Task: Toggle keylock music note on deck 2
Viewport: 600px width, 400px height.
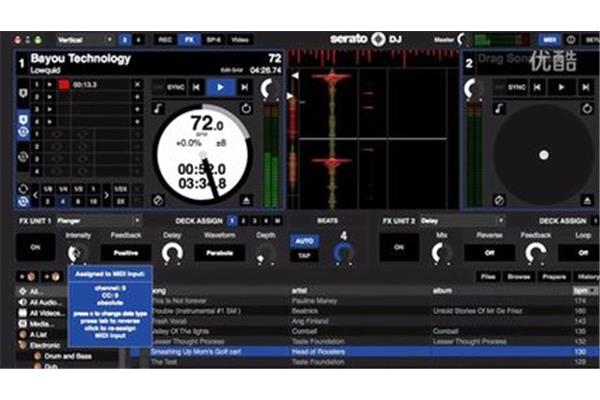Action: (499, 109)
